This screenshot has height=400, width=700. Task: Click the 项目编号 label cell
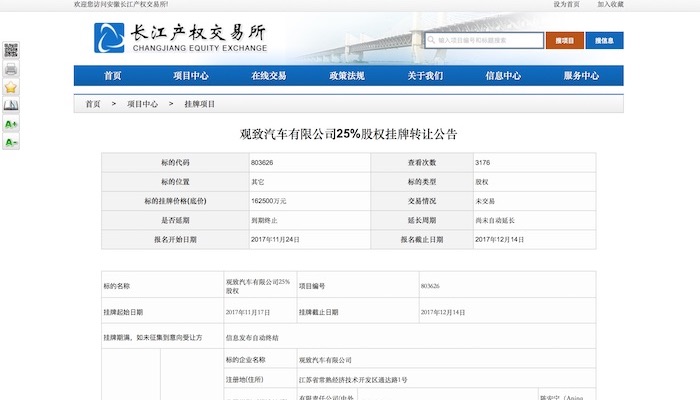(x=358, y=286)
